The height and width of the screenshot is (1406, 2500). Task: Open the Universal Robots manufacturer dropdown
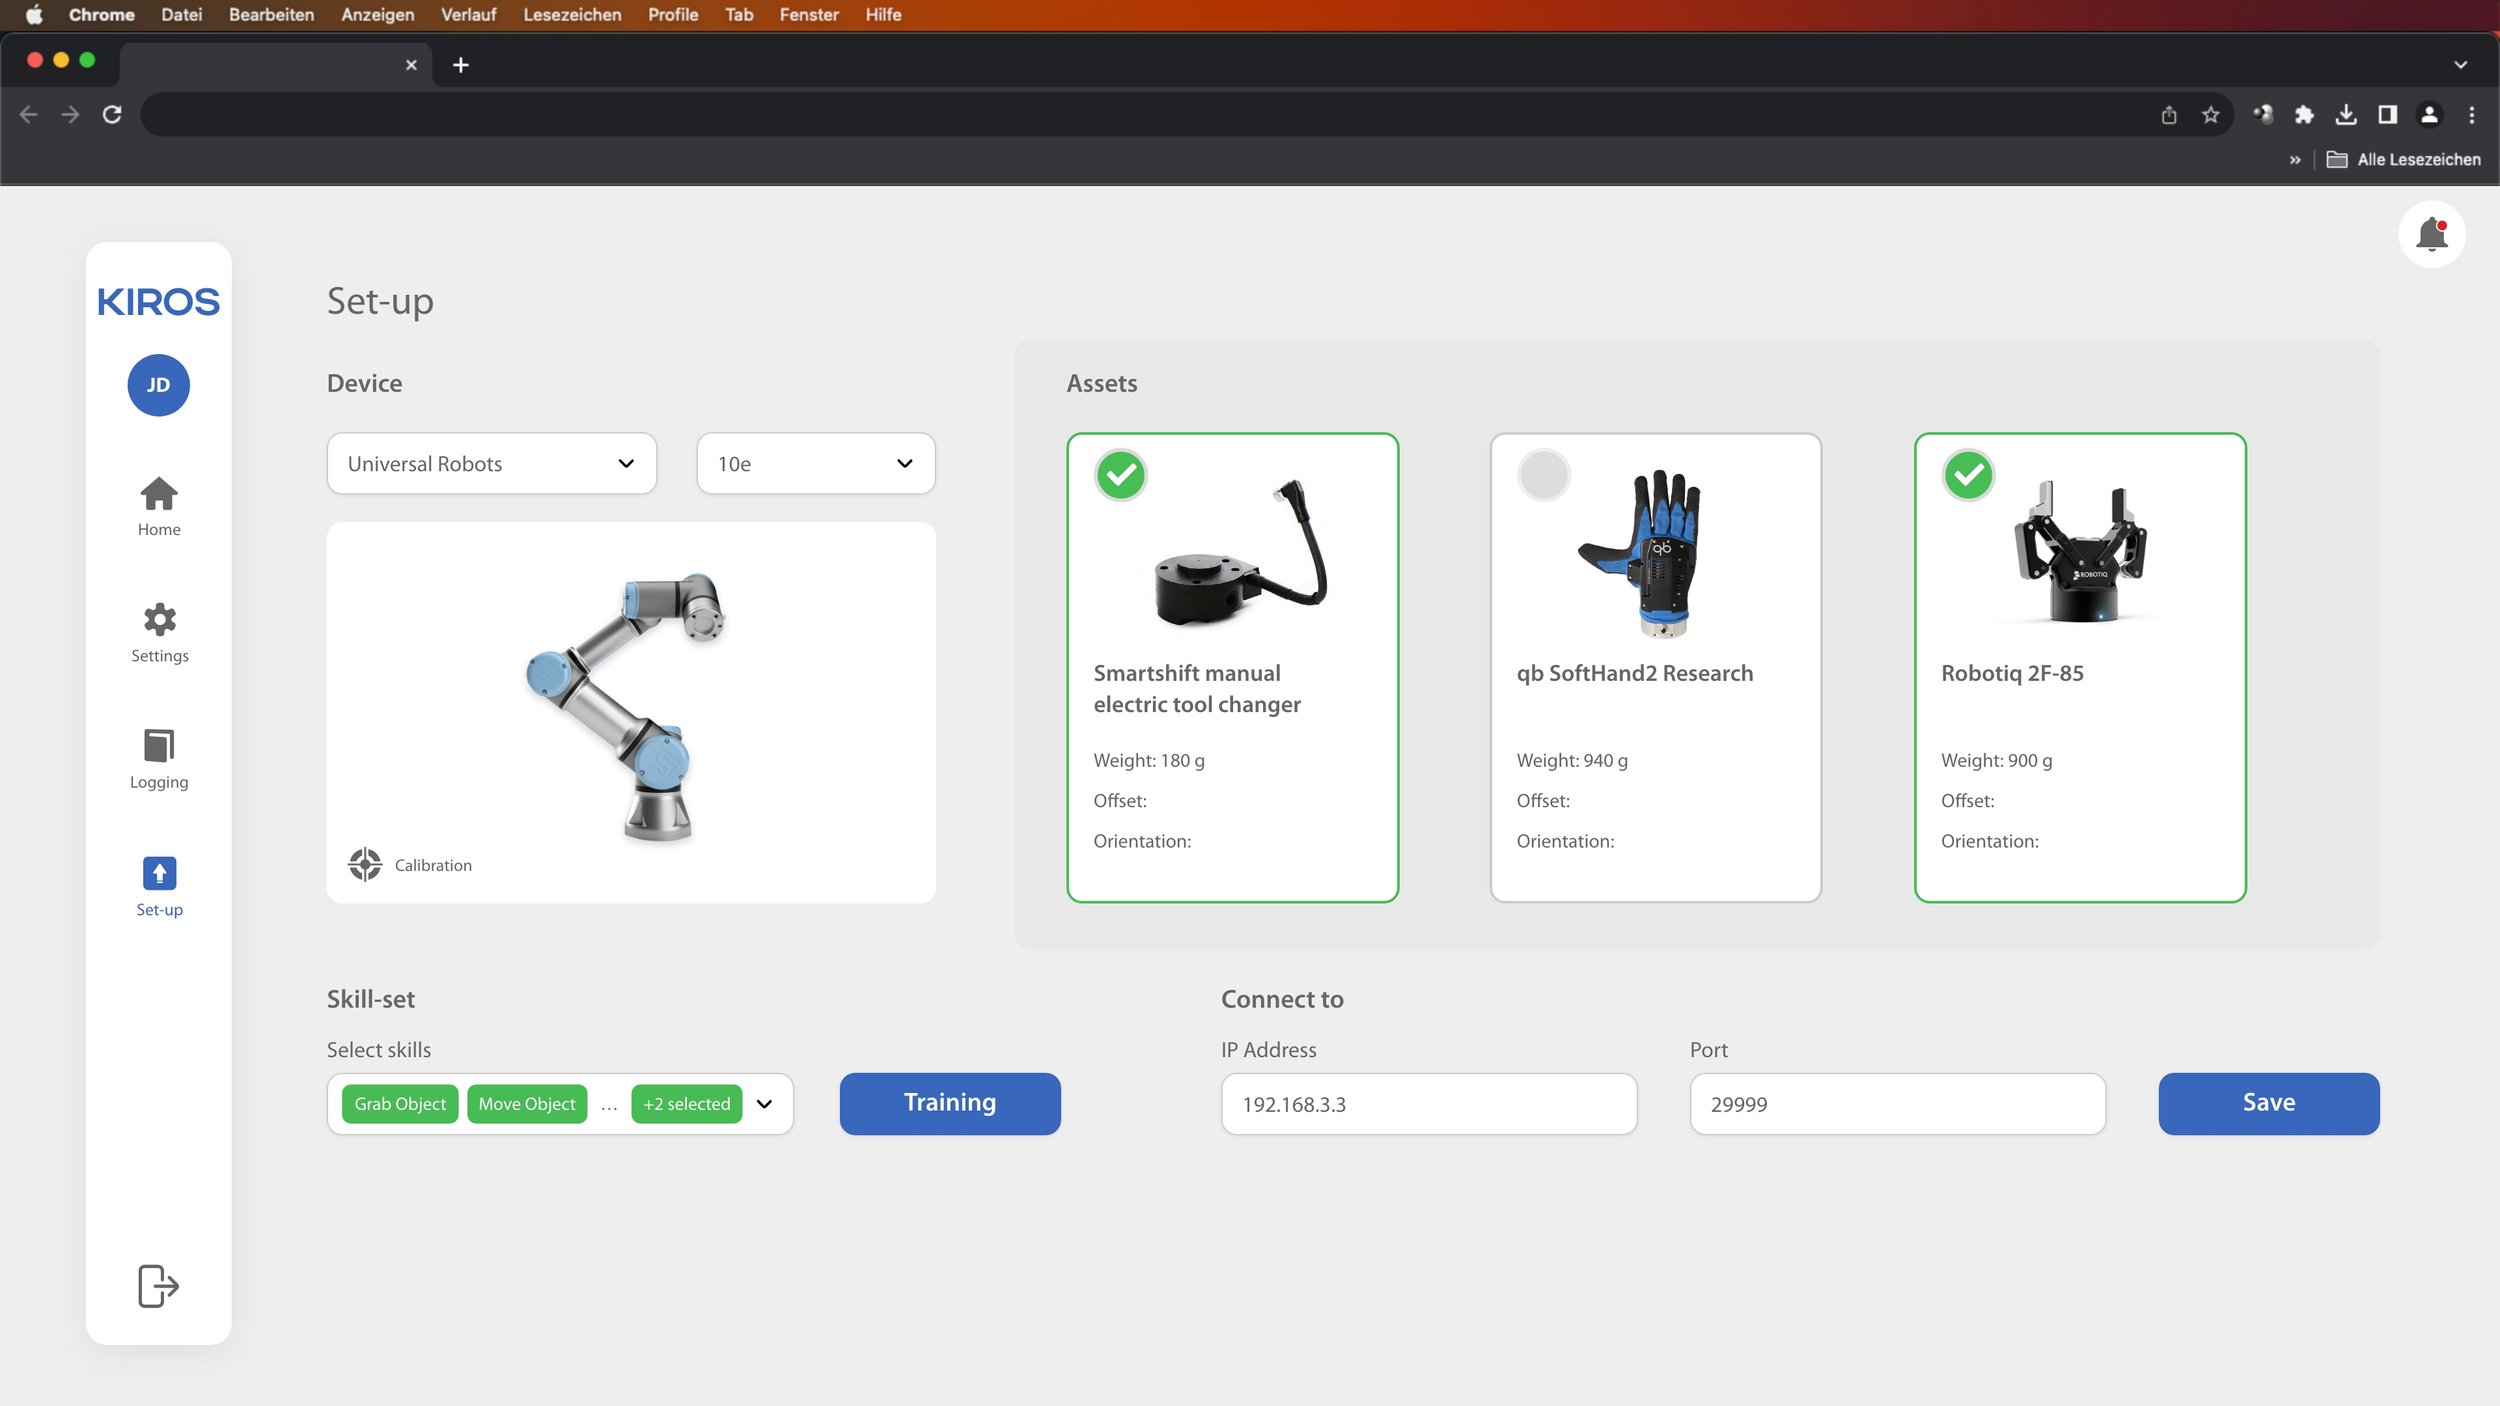pyautogui.click(x=491, y=464)
